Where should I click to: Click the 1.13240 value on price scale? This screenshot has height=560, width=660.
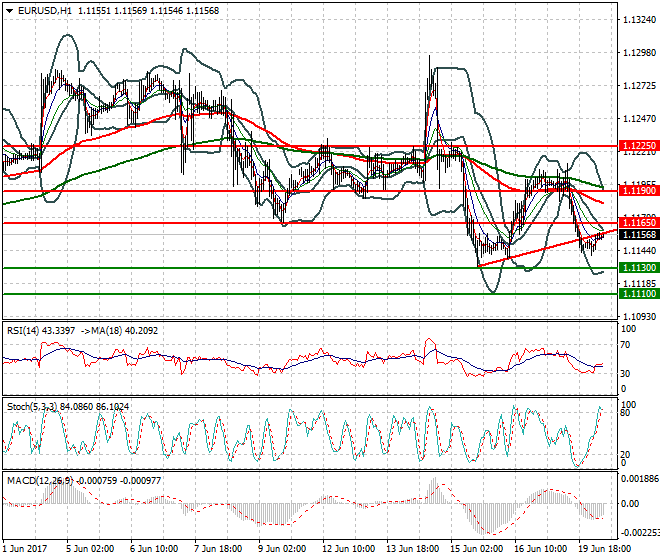(x=638, y=20)
